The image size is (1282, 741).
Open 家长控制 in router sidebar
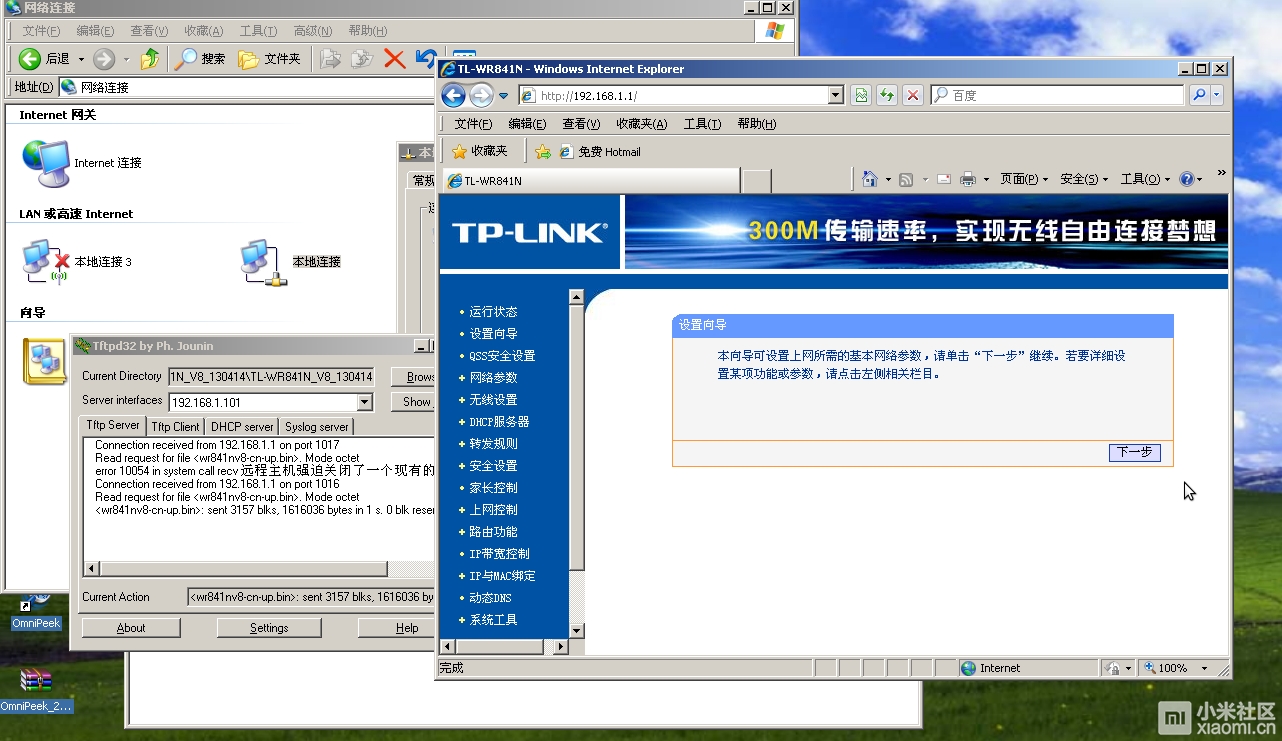click(493, 488)
